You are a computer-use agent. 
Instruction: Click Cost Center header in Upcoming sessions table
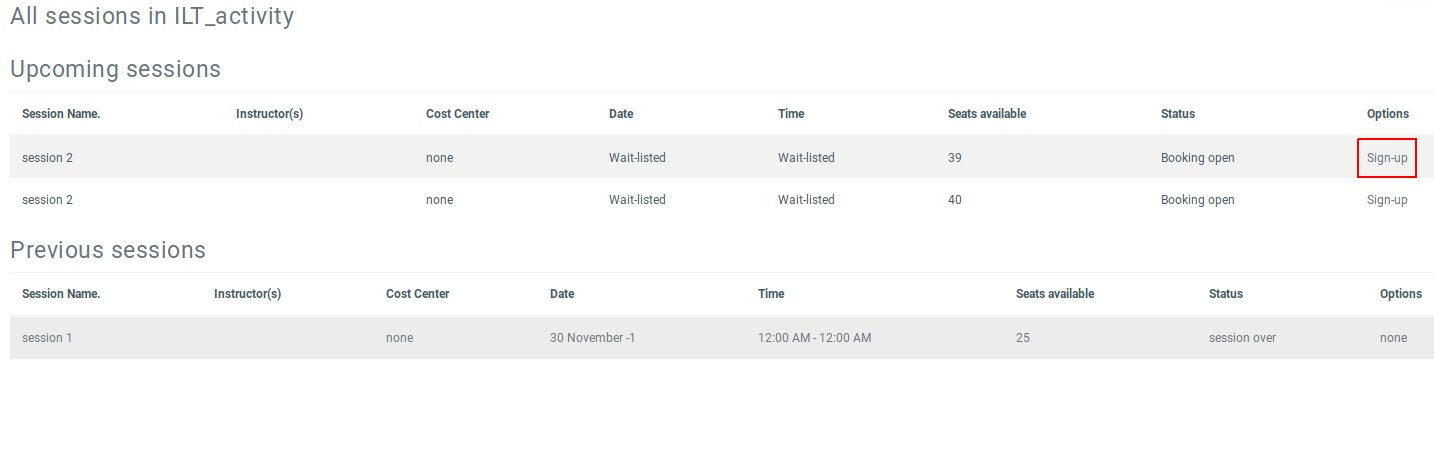[x=457, y=114]
